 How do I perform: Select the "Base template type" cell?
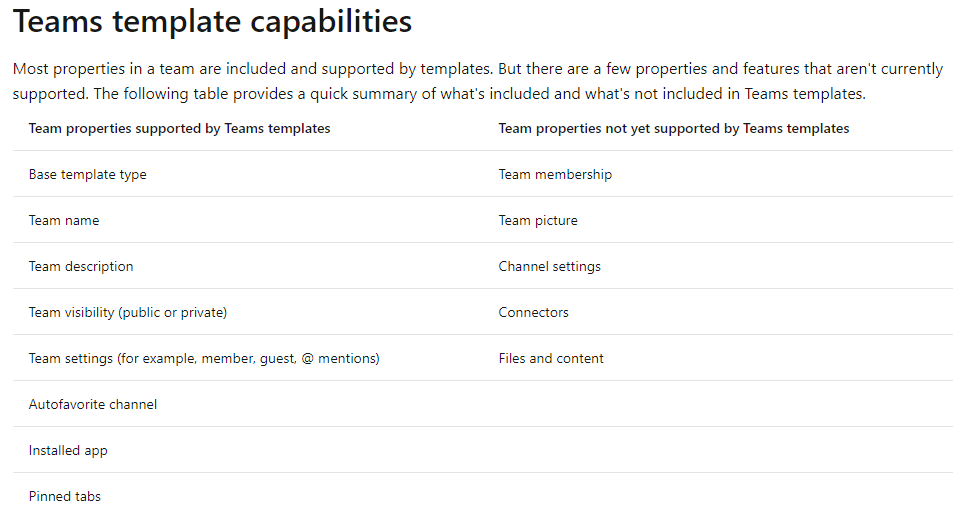click(x=87, y=174)
